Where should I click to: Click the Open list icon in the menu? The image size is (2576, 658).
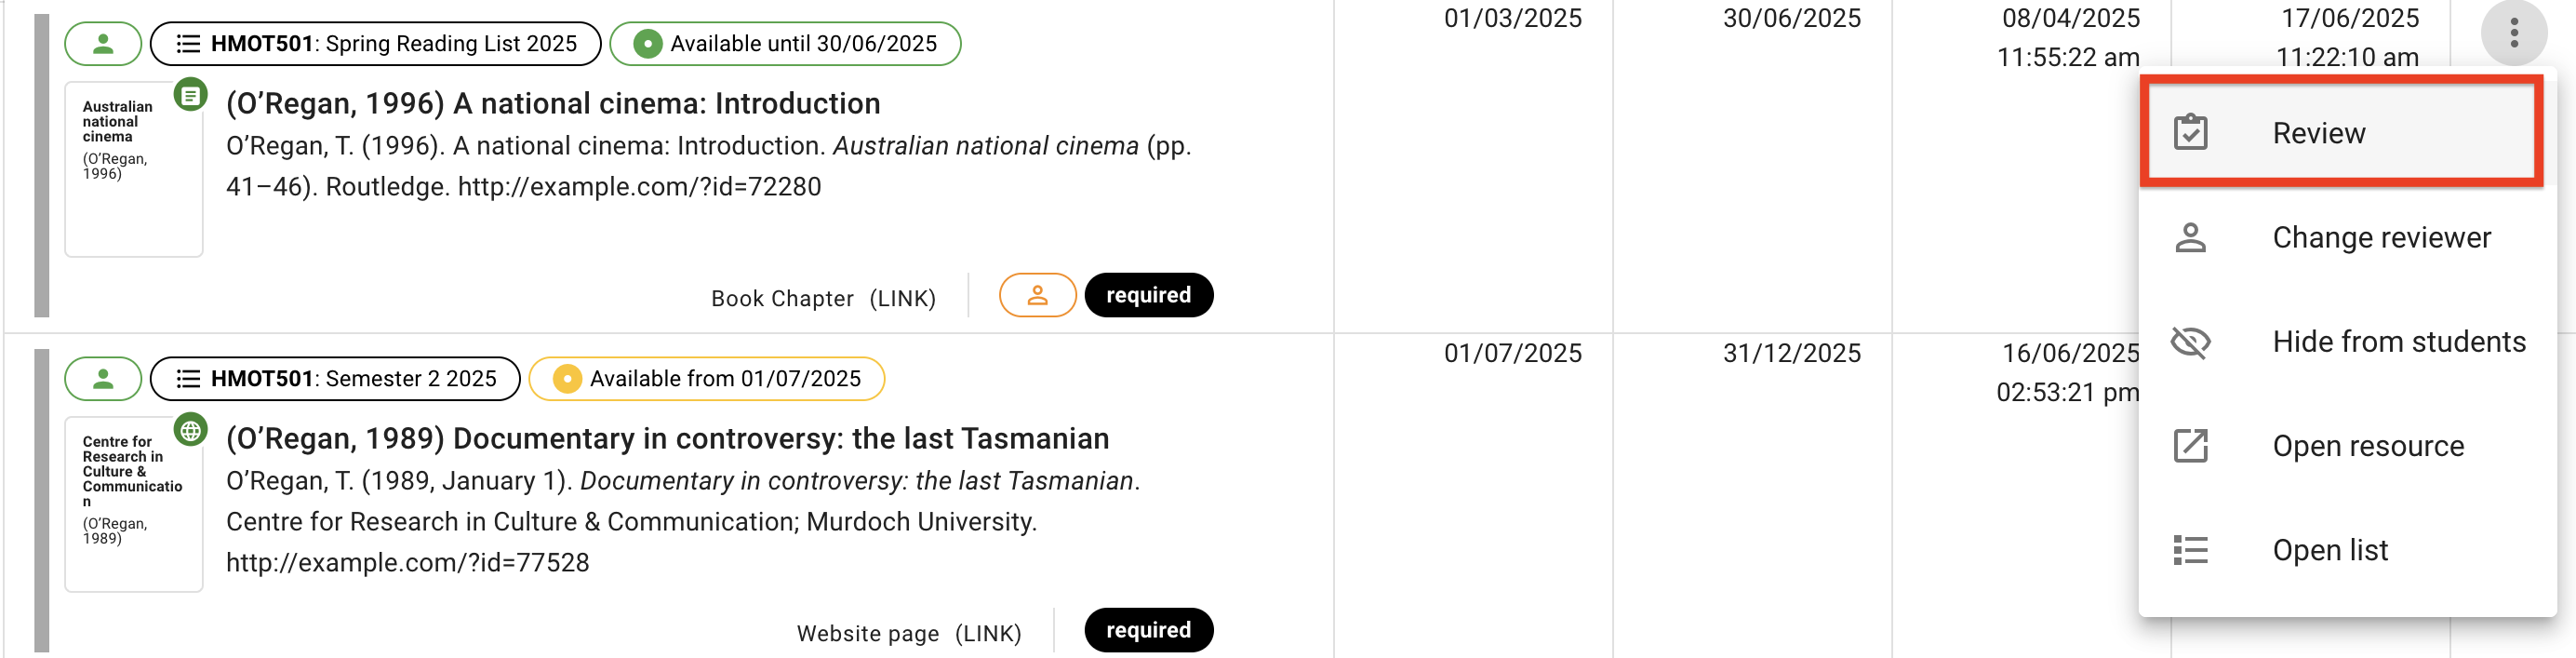2192,549
